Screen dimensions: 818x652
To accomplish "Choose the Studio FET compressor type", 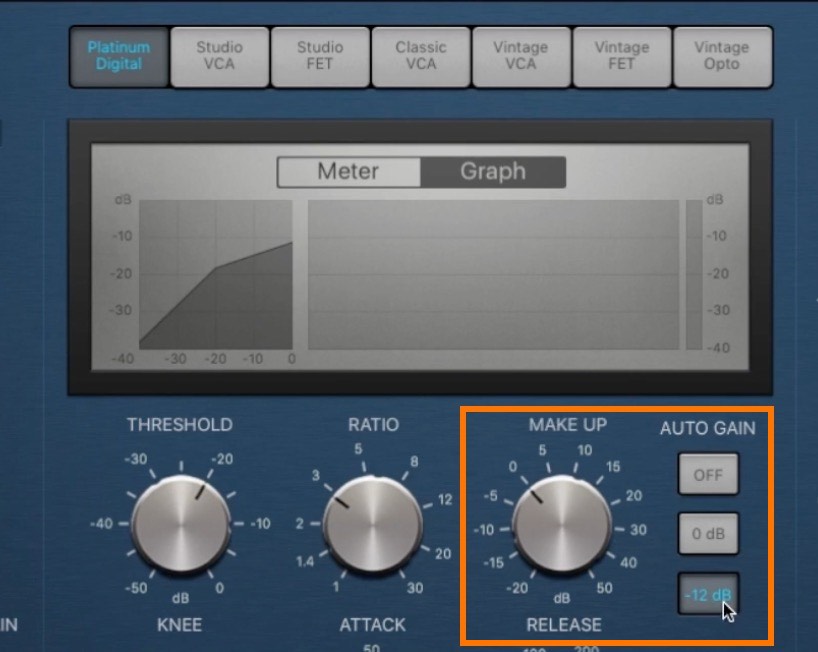I will point(320,56).
